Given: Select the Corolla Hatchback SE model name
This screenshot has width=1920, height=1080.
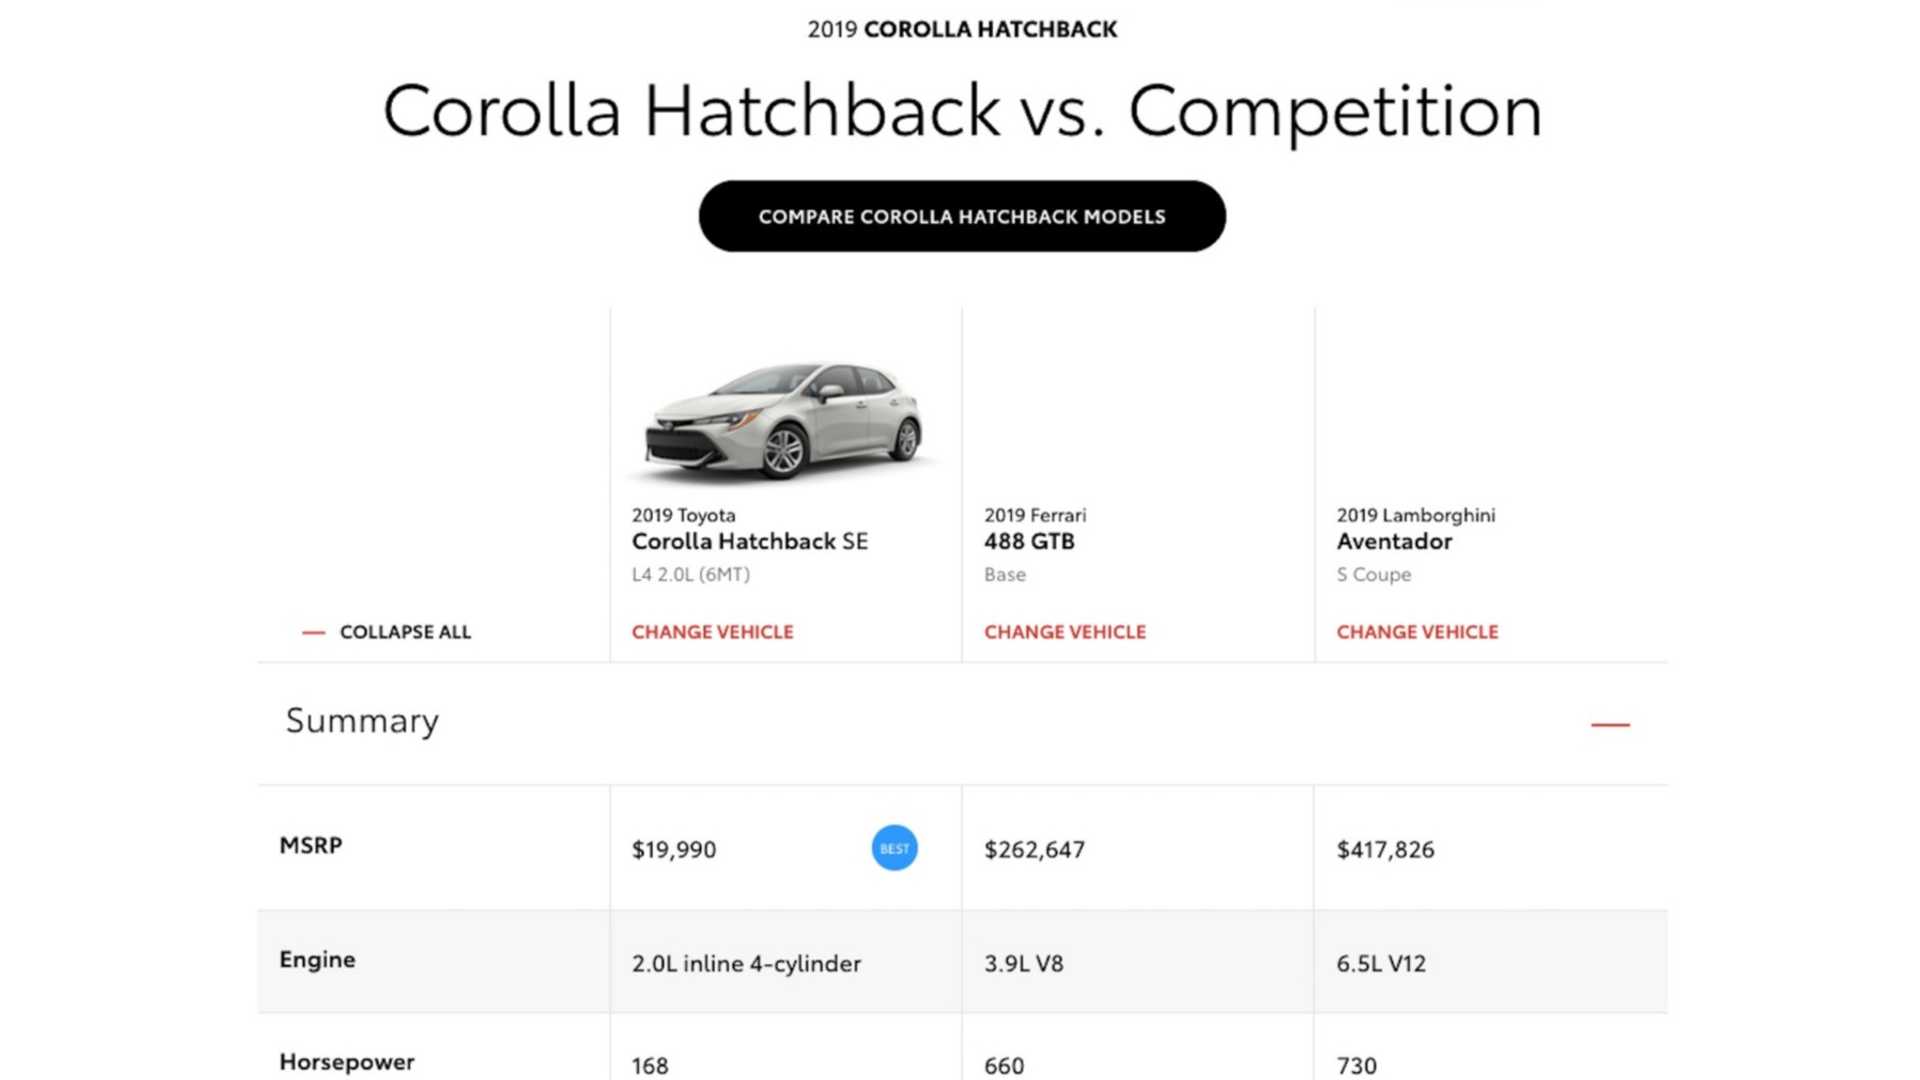Looking at the screenshot, I should click(749, 541).
